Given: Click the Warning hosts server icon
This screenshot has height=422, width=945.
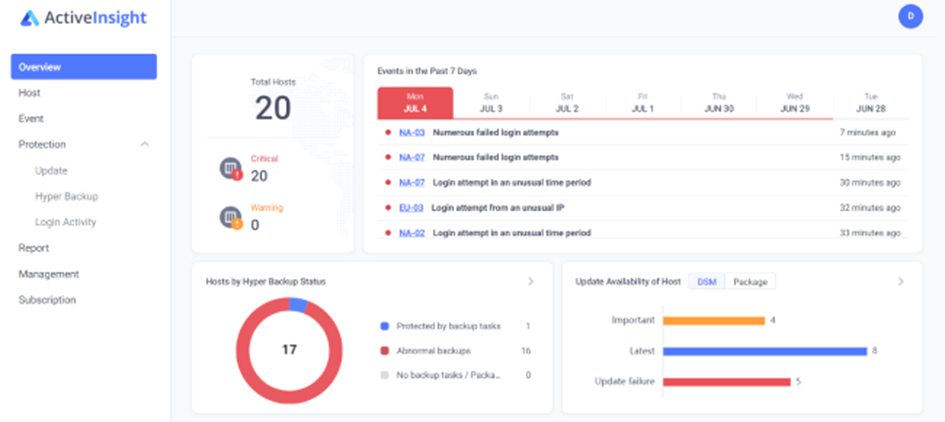Looking at the screenshot, I should tap(231, 218).
